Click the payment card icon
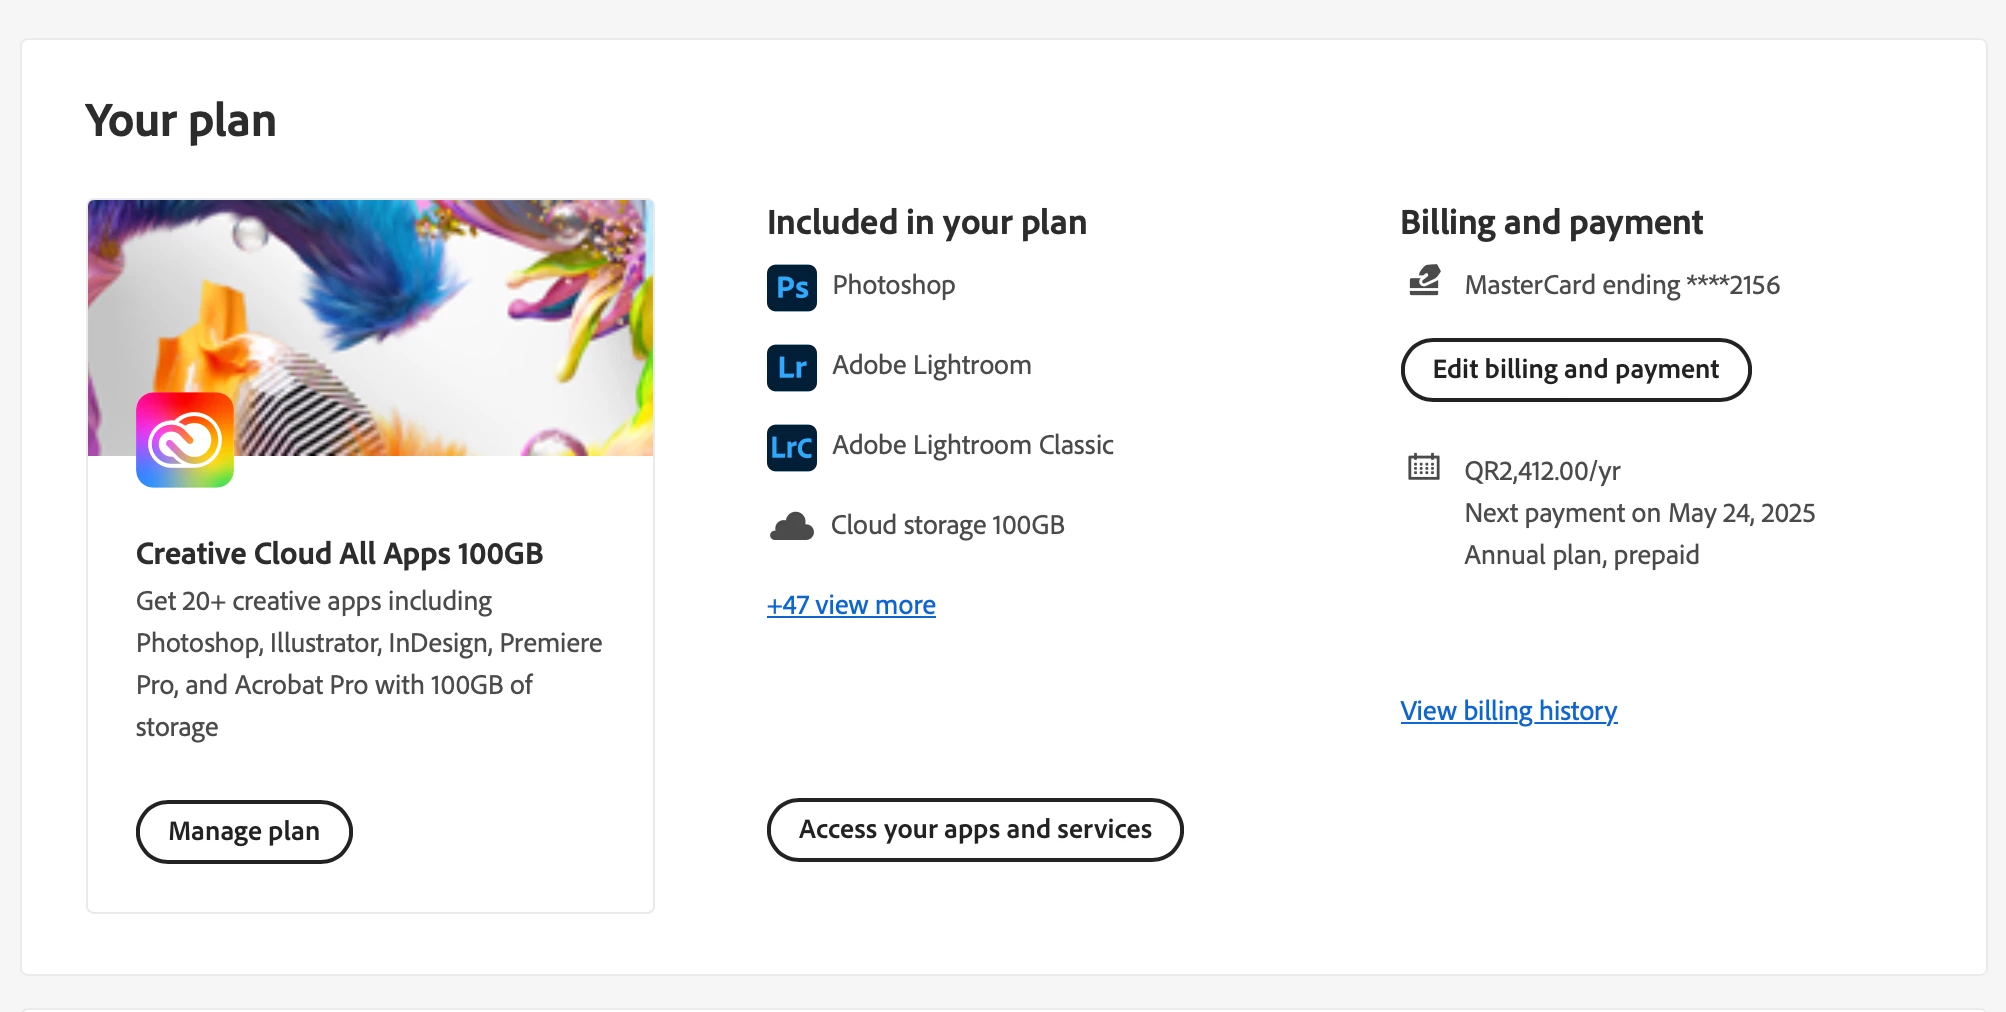Image resolution: width=2006 pixels, height=1012 pixels. pyautogui.click(x=1424, y=282)
